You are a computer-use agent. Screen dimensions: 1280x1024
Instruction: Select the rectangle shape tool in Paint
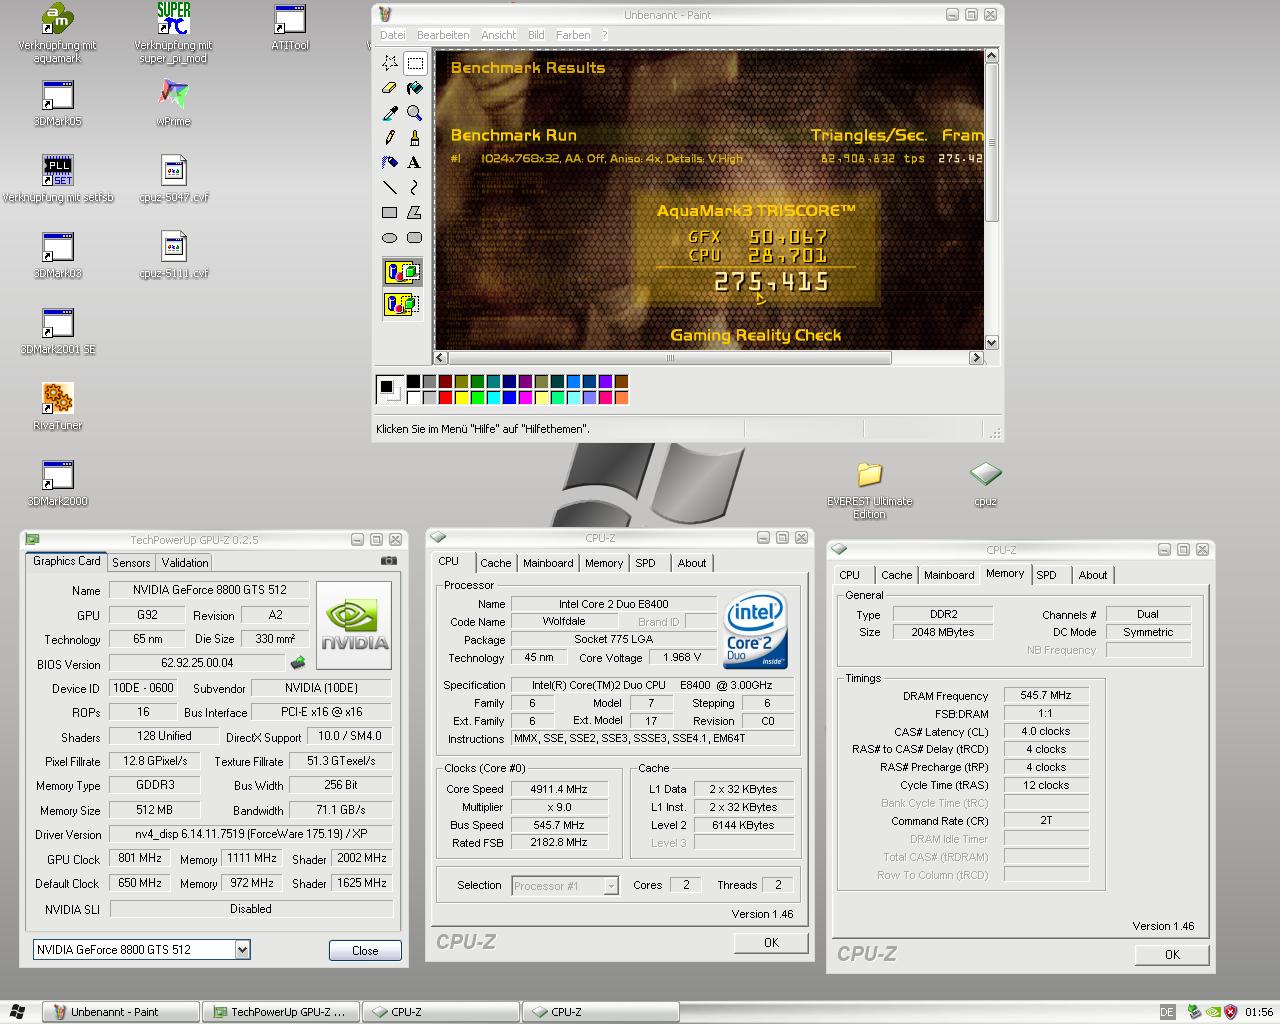pos(390,212)
